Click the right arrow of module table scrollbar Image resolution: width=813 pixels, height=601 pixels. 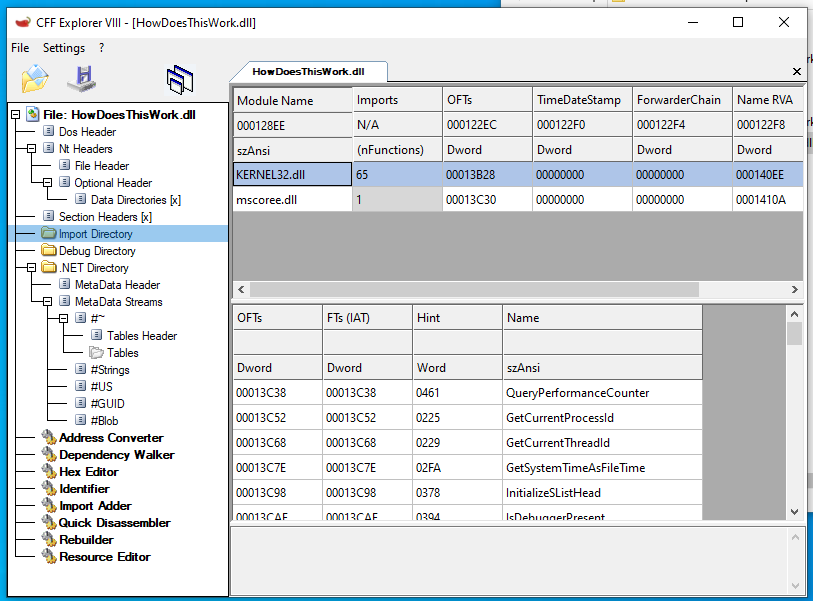coord(795,289)
